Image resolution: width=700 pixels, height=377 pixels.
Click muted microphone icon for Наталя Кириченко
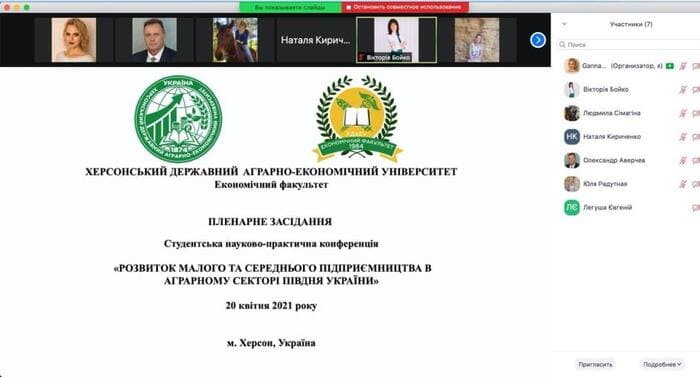682,137
